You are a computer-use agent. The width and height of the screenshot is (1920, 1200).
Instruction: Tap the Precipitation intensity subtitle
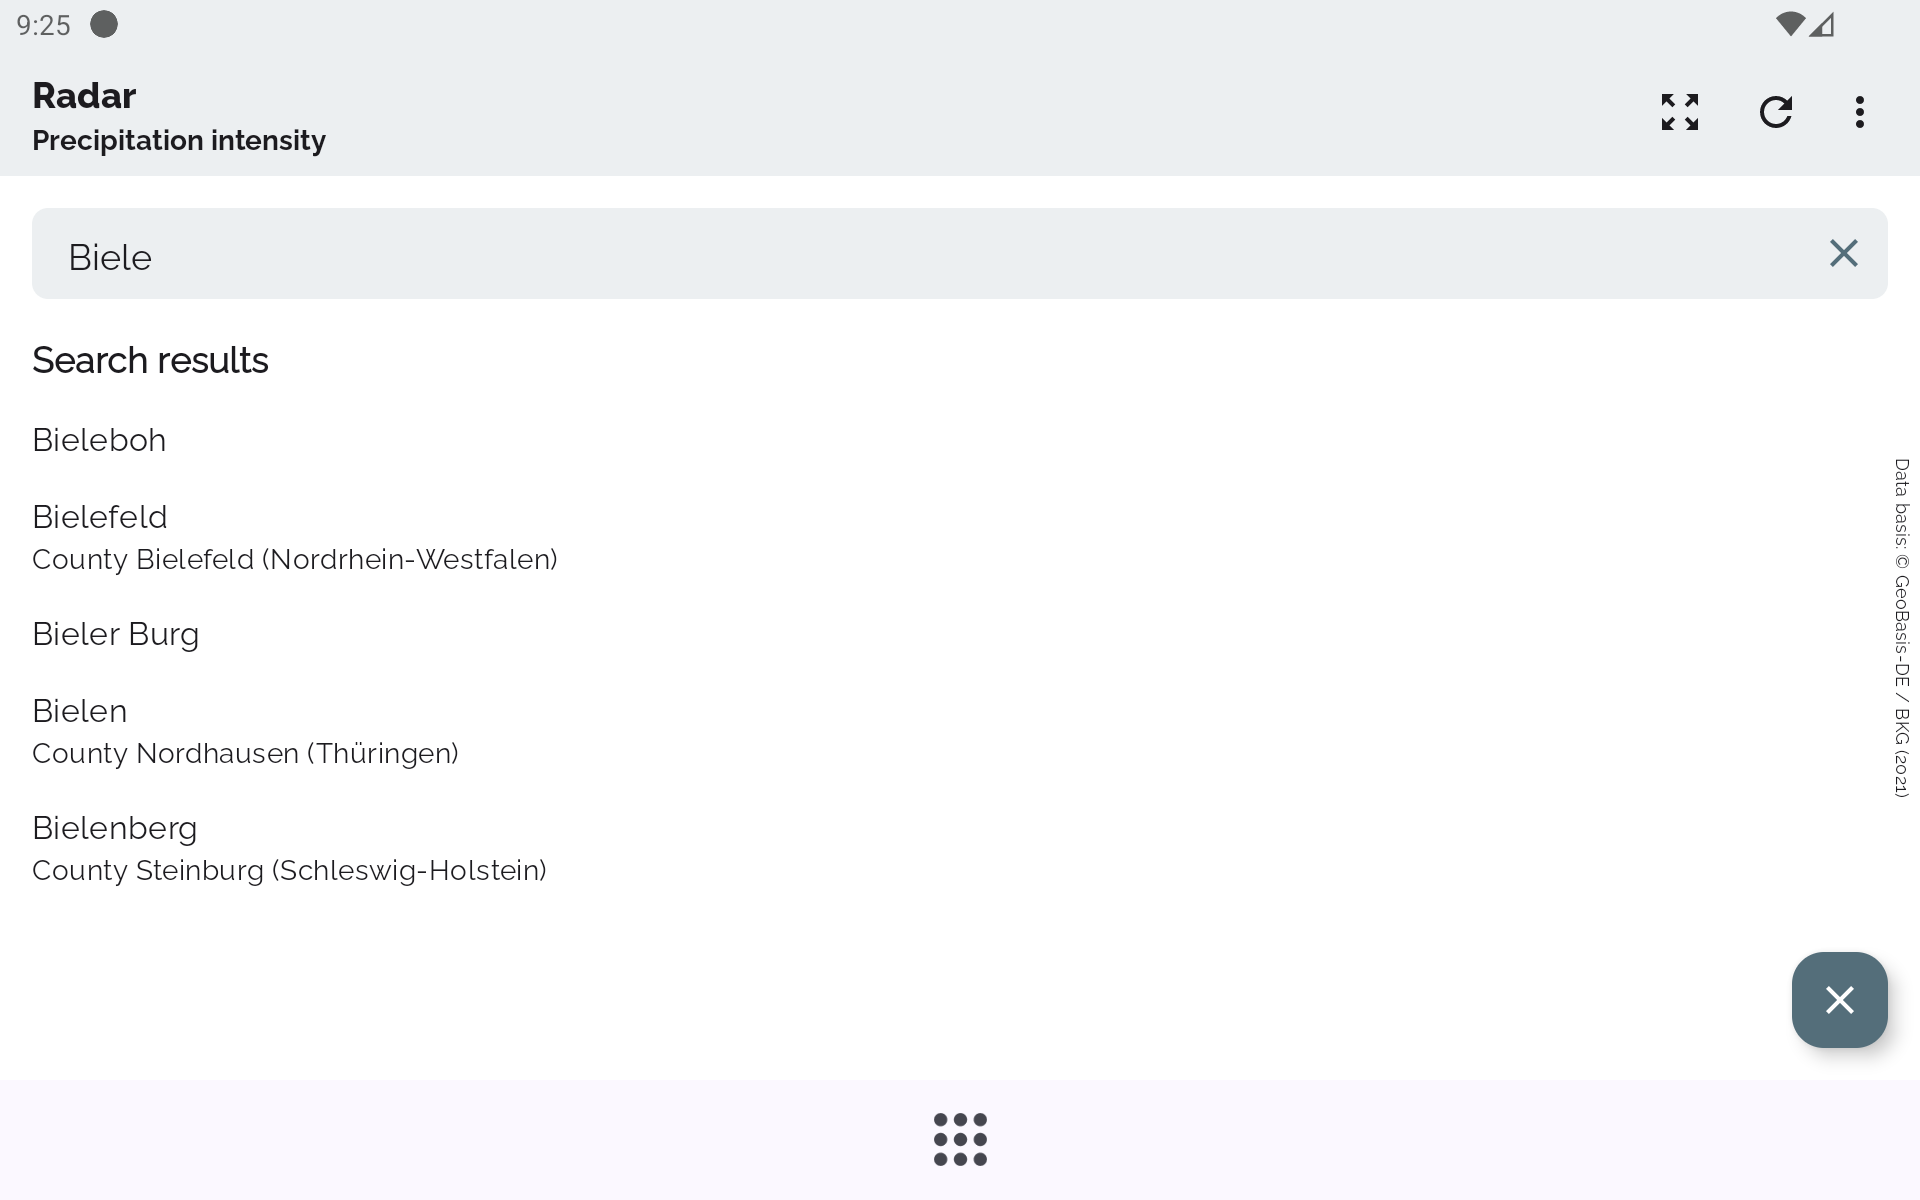click(x=179, y=141)
